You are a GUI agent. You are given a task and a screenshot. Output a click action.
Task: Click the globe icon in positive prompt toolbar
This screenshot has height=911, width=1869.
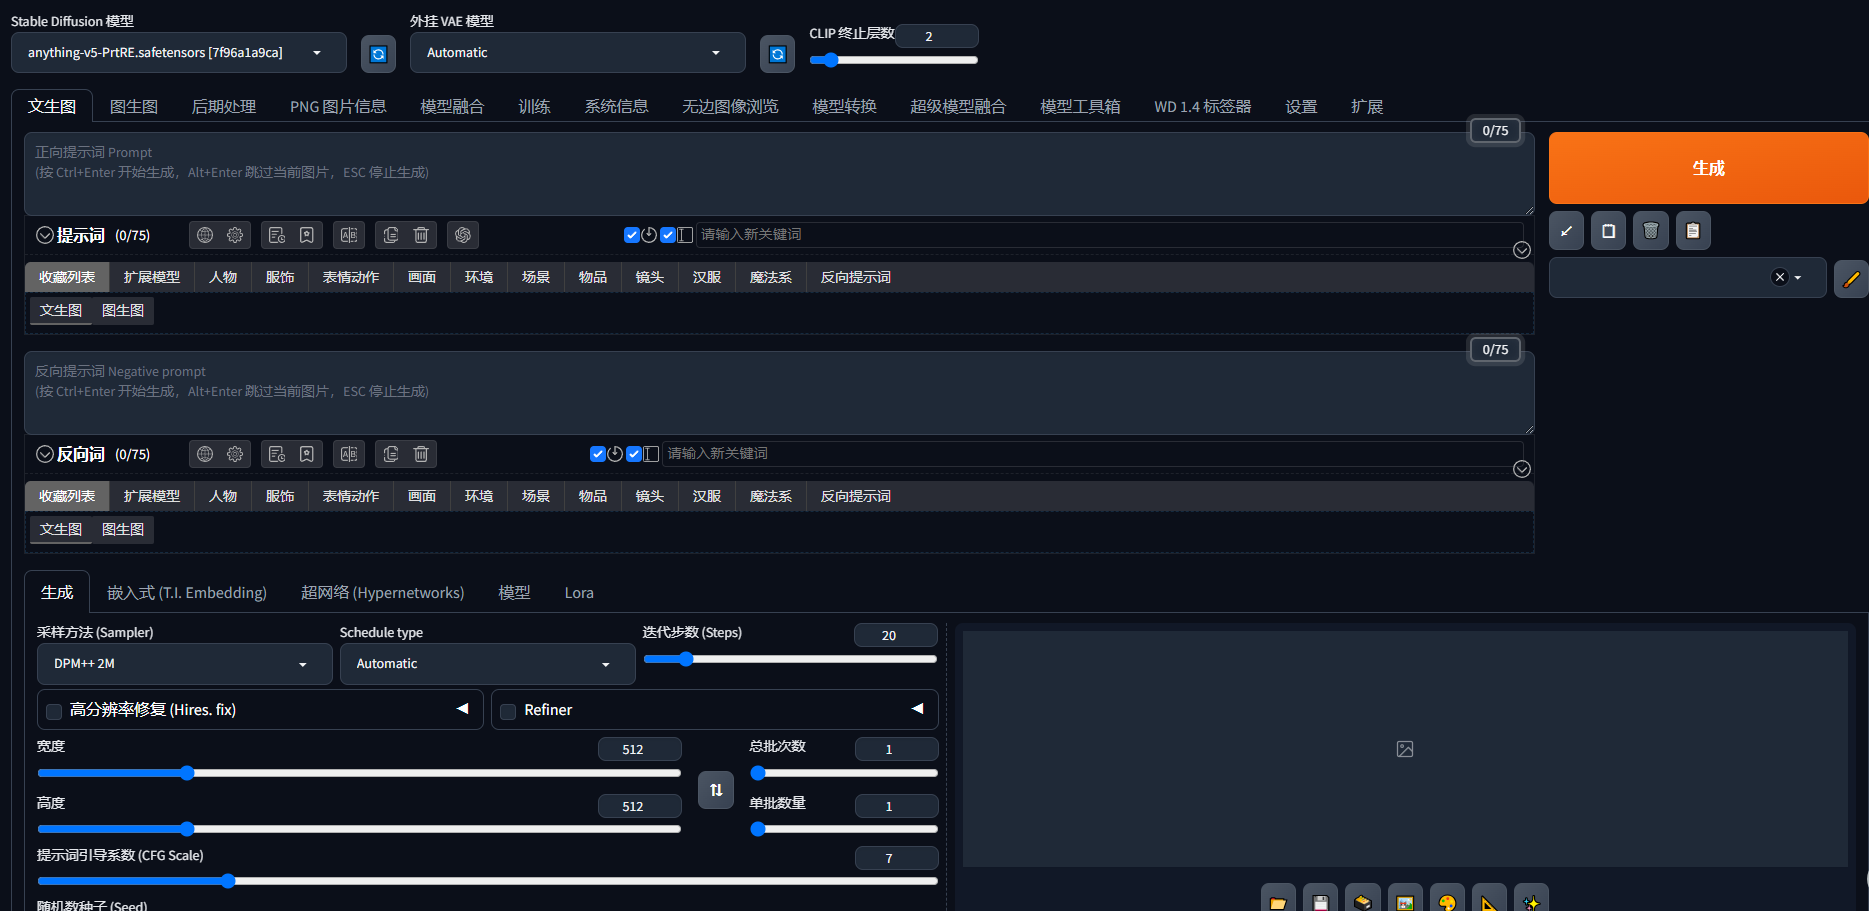pos(205,235)
